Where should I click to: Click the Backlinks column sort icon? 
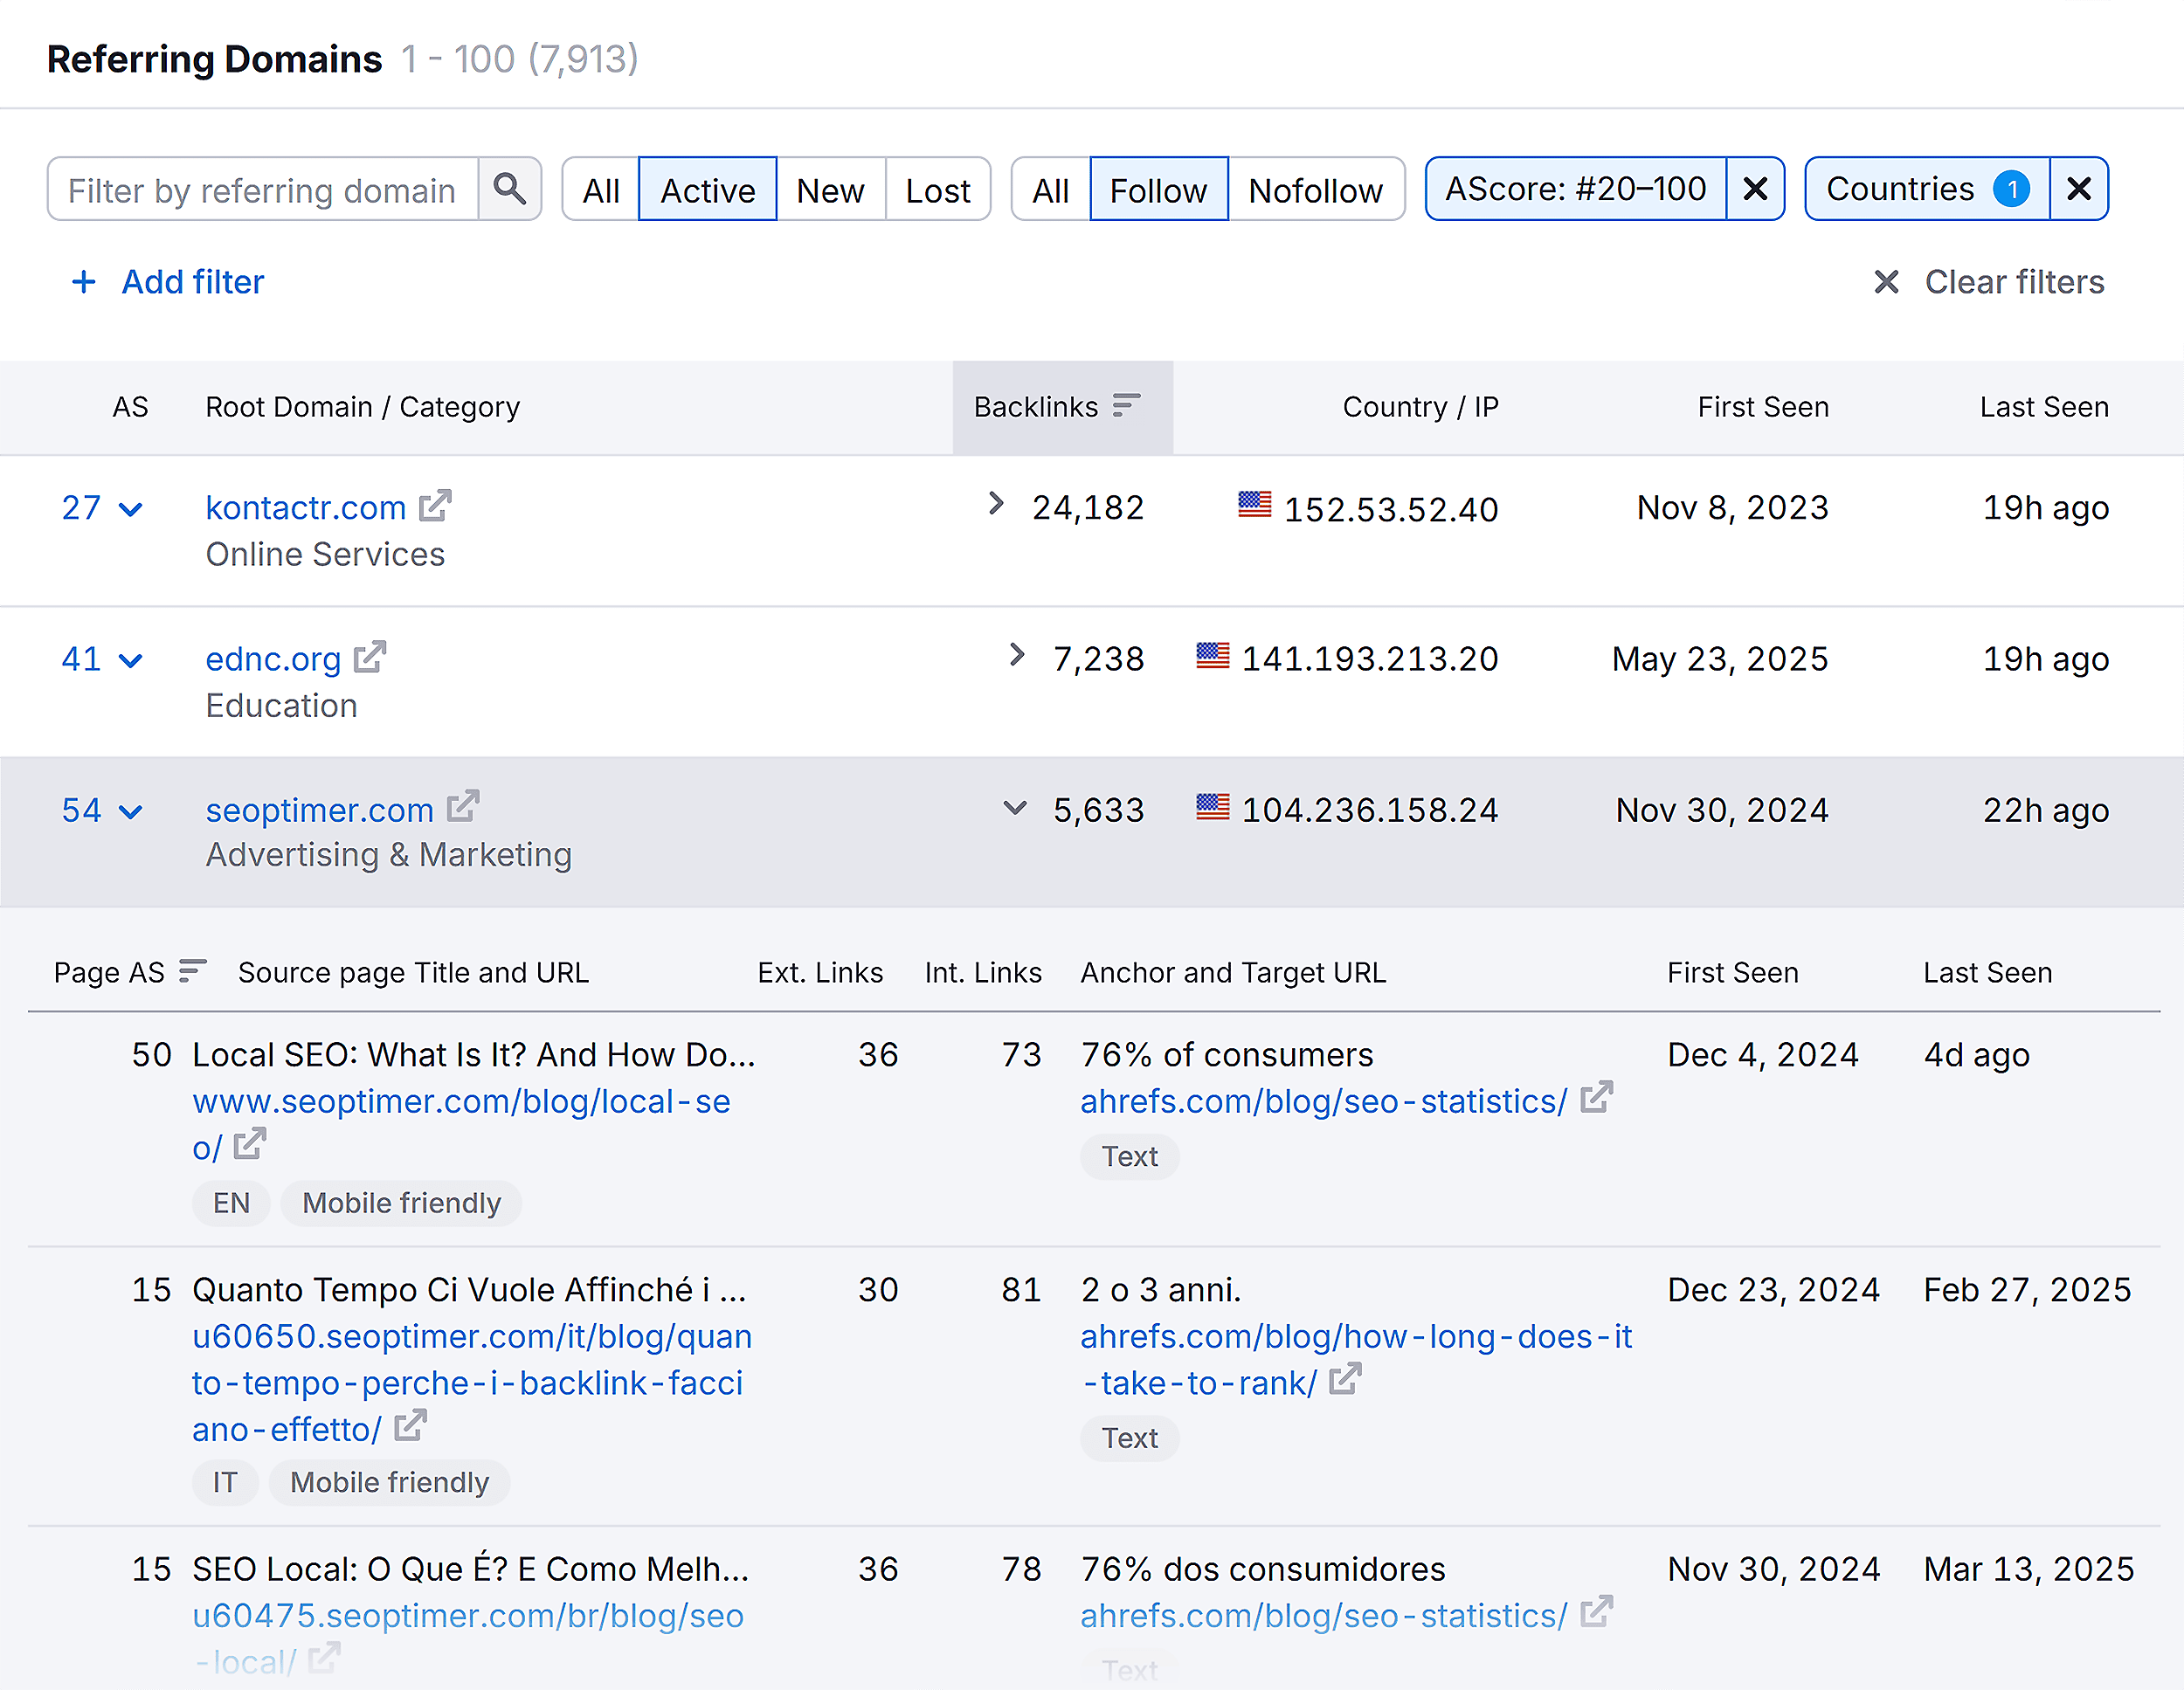[1126, 406]
